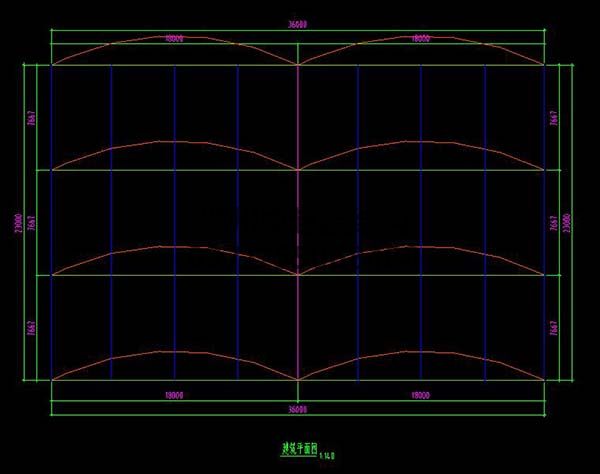Select the apex of the top-right red arch
Screen dimensions: 600x474
tap(421, 37)
